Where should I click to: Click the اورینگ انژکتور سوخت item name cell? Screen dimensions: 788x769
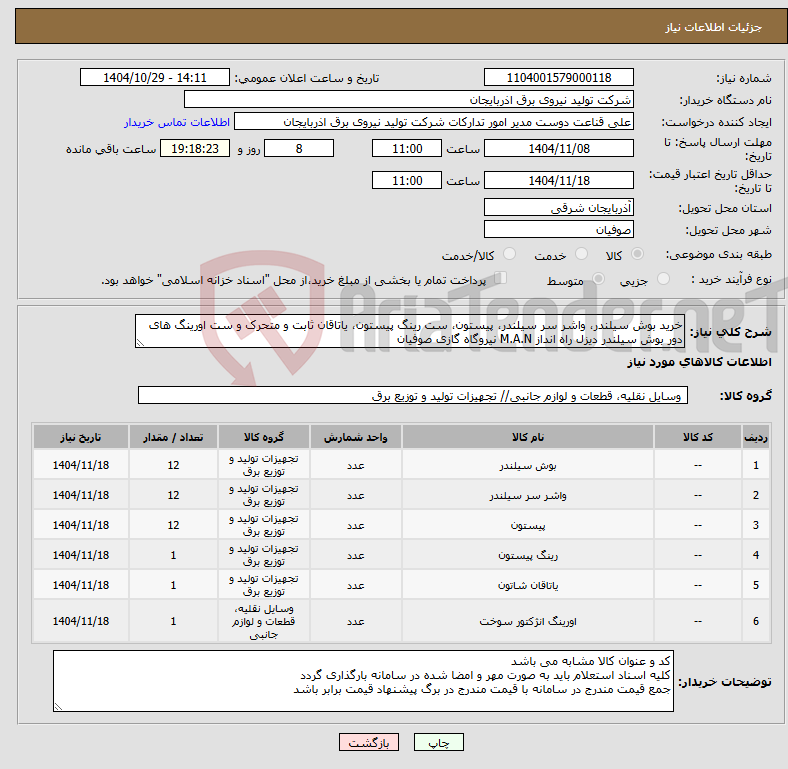click(528, 621)
